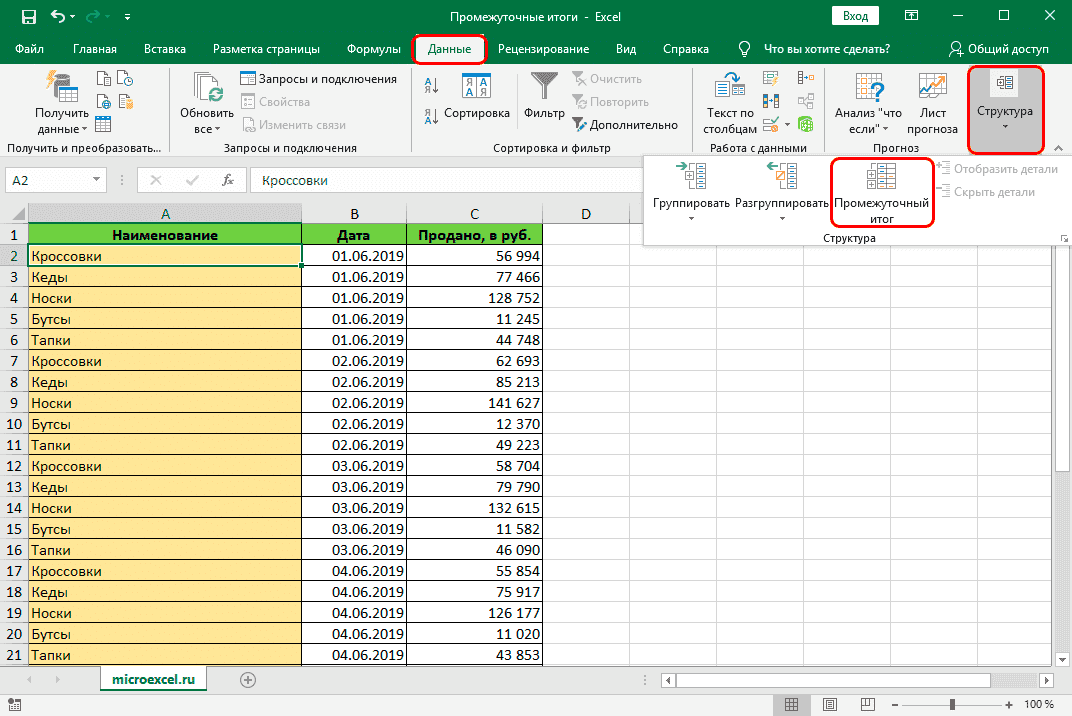Add a new sheet with plus icon
Screen dimensions: 1072x716
tap(248, 679)
